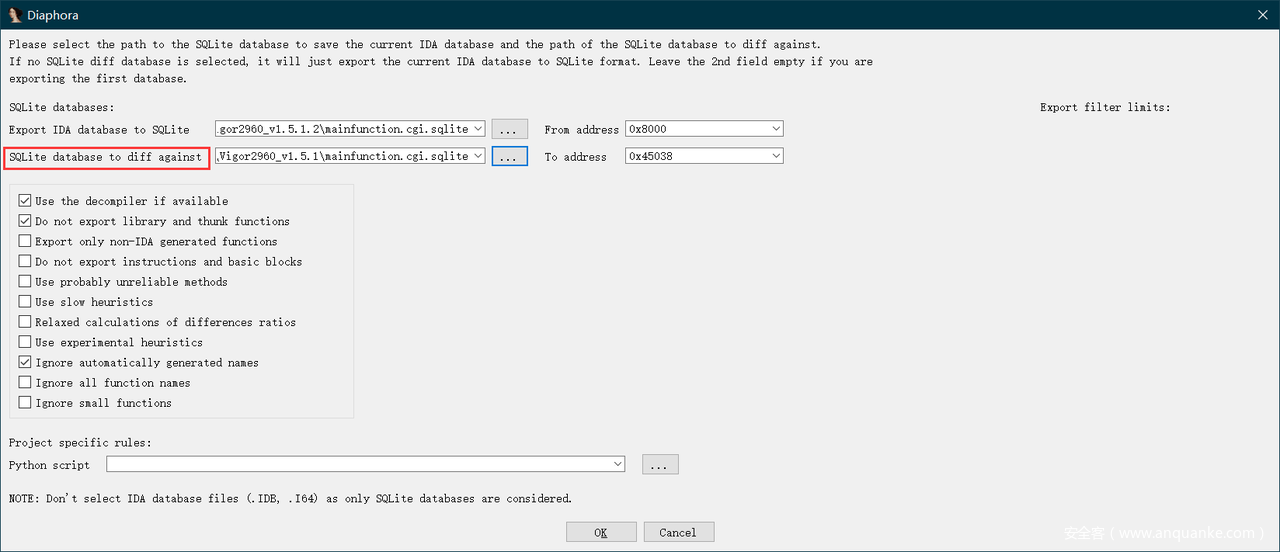Click the 'SQLite databases:' heading
1280x552 pixels.
click(x=61, y=107)
